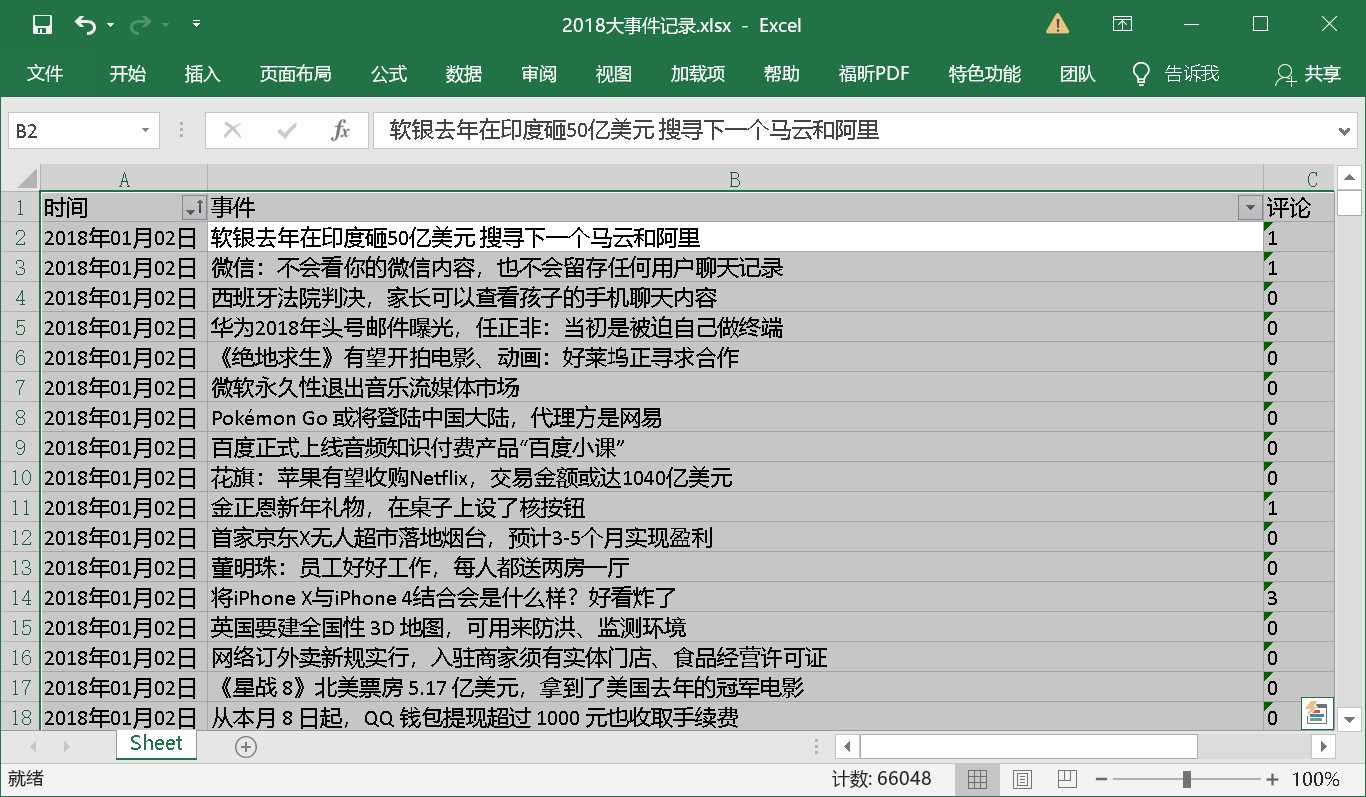Viewport: 1366px width, 797px height.
Task: Select row 5 header
Action: pos(20,328)
